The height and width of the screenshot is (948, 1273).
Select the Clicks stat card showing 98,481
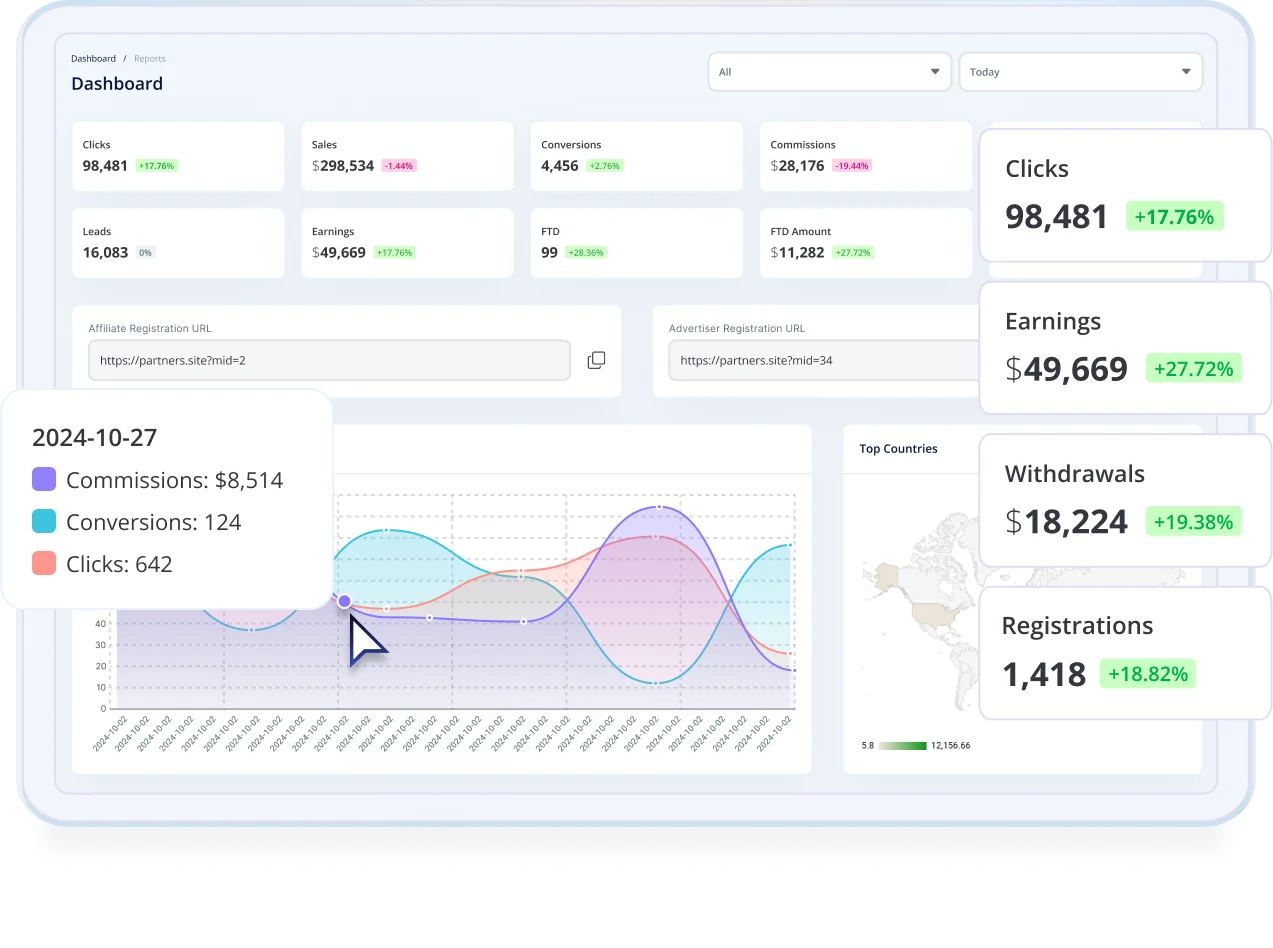(x=177, y=156)
